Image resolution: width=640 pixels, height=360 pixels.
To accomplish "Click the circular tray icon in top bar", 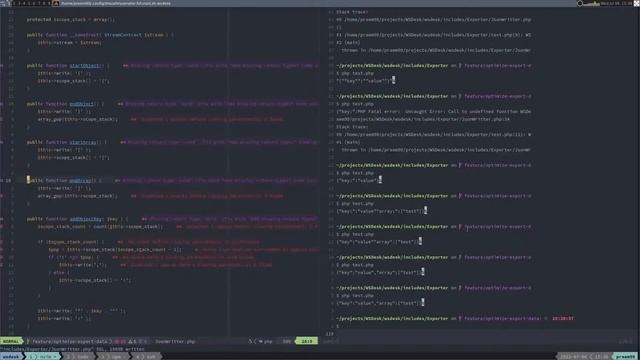I will (580, 3).
